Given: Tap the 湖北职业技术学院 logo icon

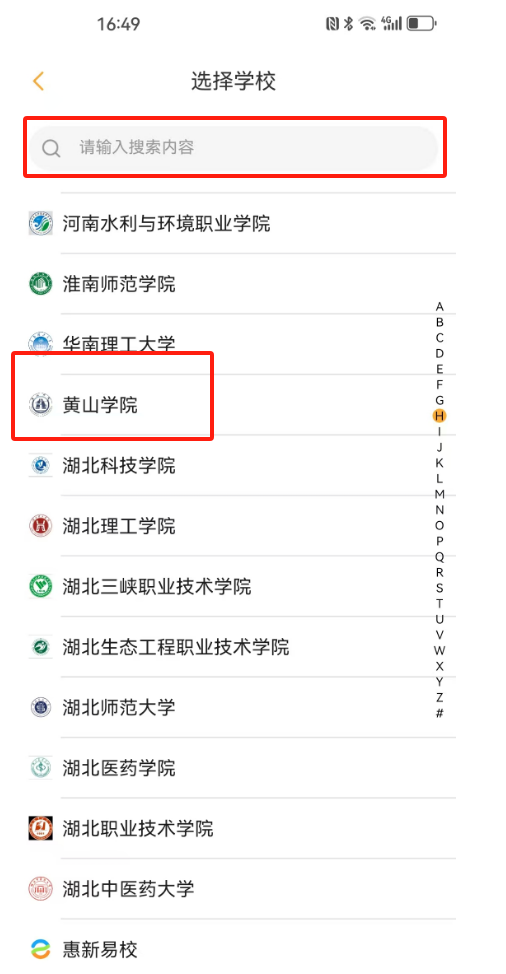Looking at the screenshot, I should point(41,828).
